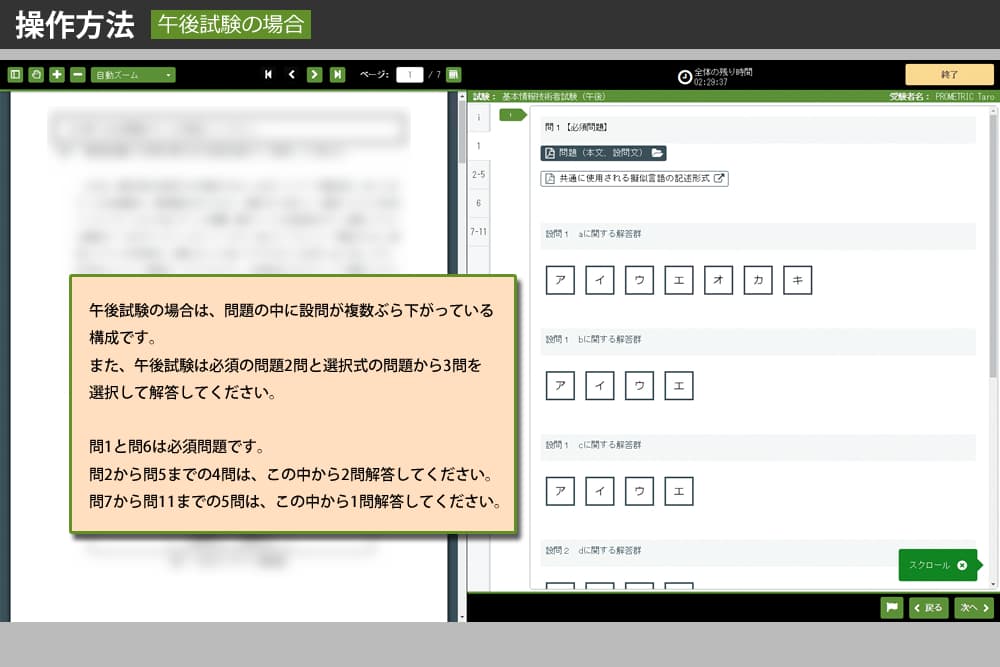This screenshot has height=667, width=1000.
Task: Switch to question tab 2-5
Action: (x=478, y=175)
